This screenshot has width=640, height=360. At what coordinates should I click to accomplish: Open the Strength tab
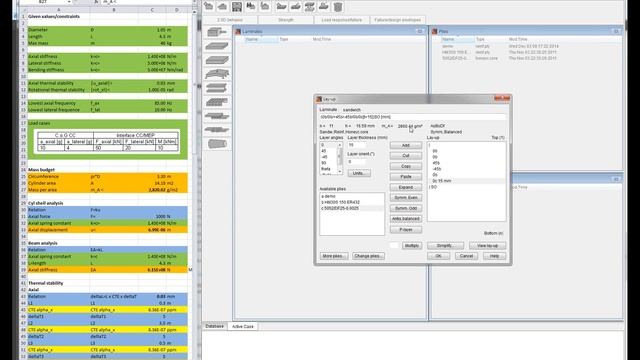click(x=286, y=20)
